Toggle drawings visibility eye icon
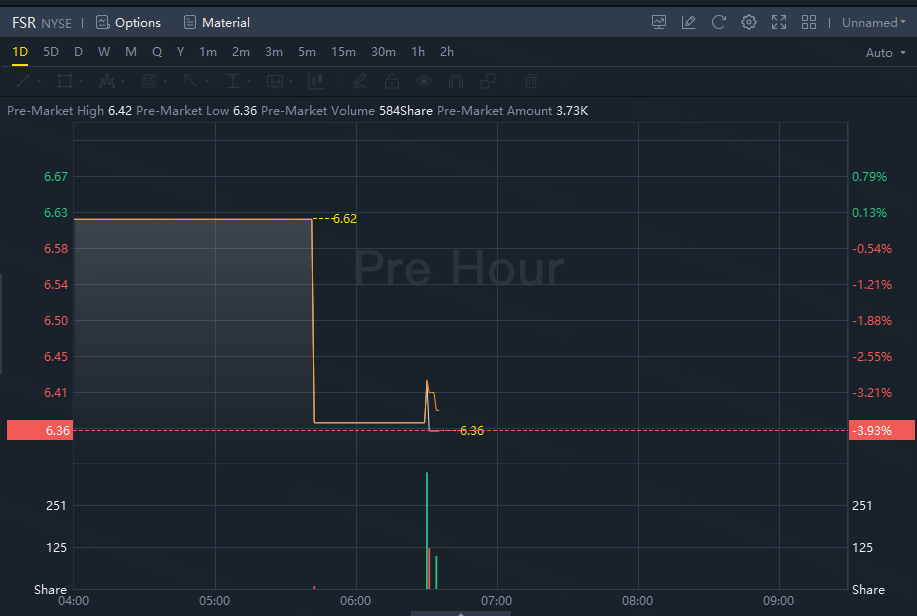Screen dimensions: 917x616 (424, 81)
